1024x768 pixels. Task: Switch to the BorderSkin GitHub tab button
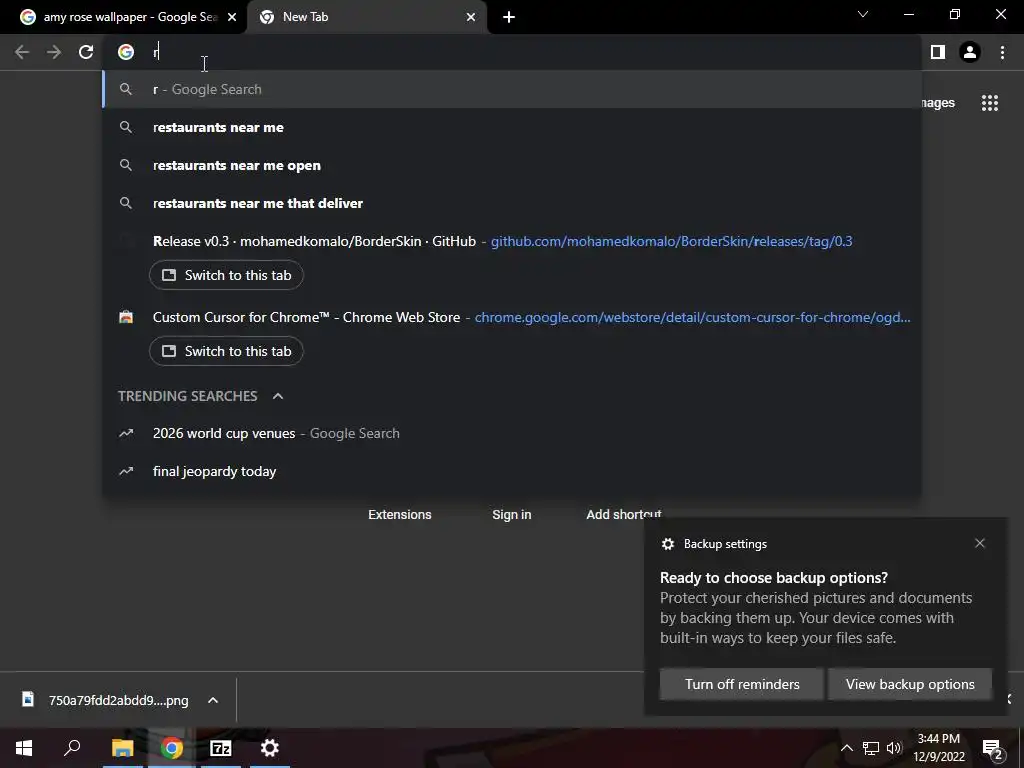(x=227, y=276)
